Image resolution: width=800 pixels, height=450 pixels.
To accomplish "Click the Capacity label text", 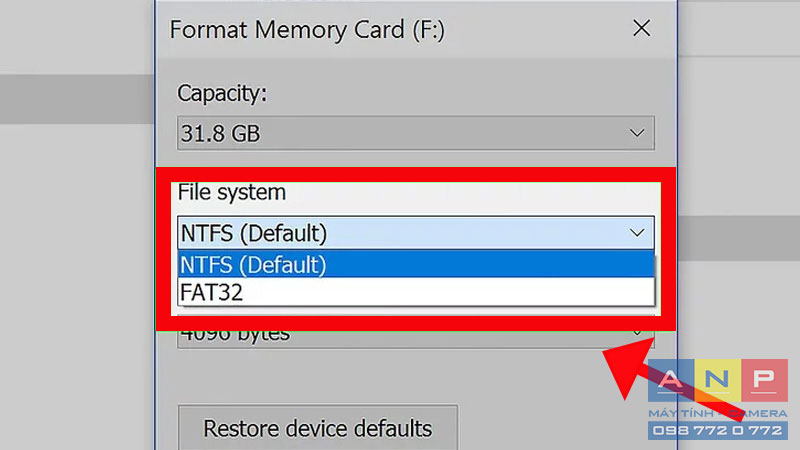I will tap(222, 93).
